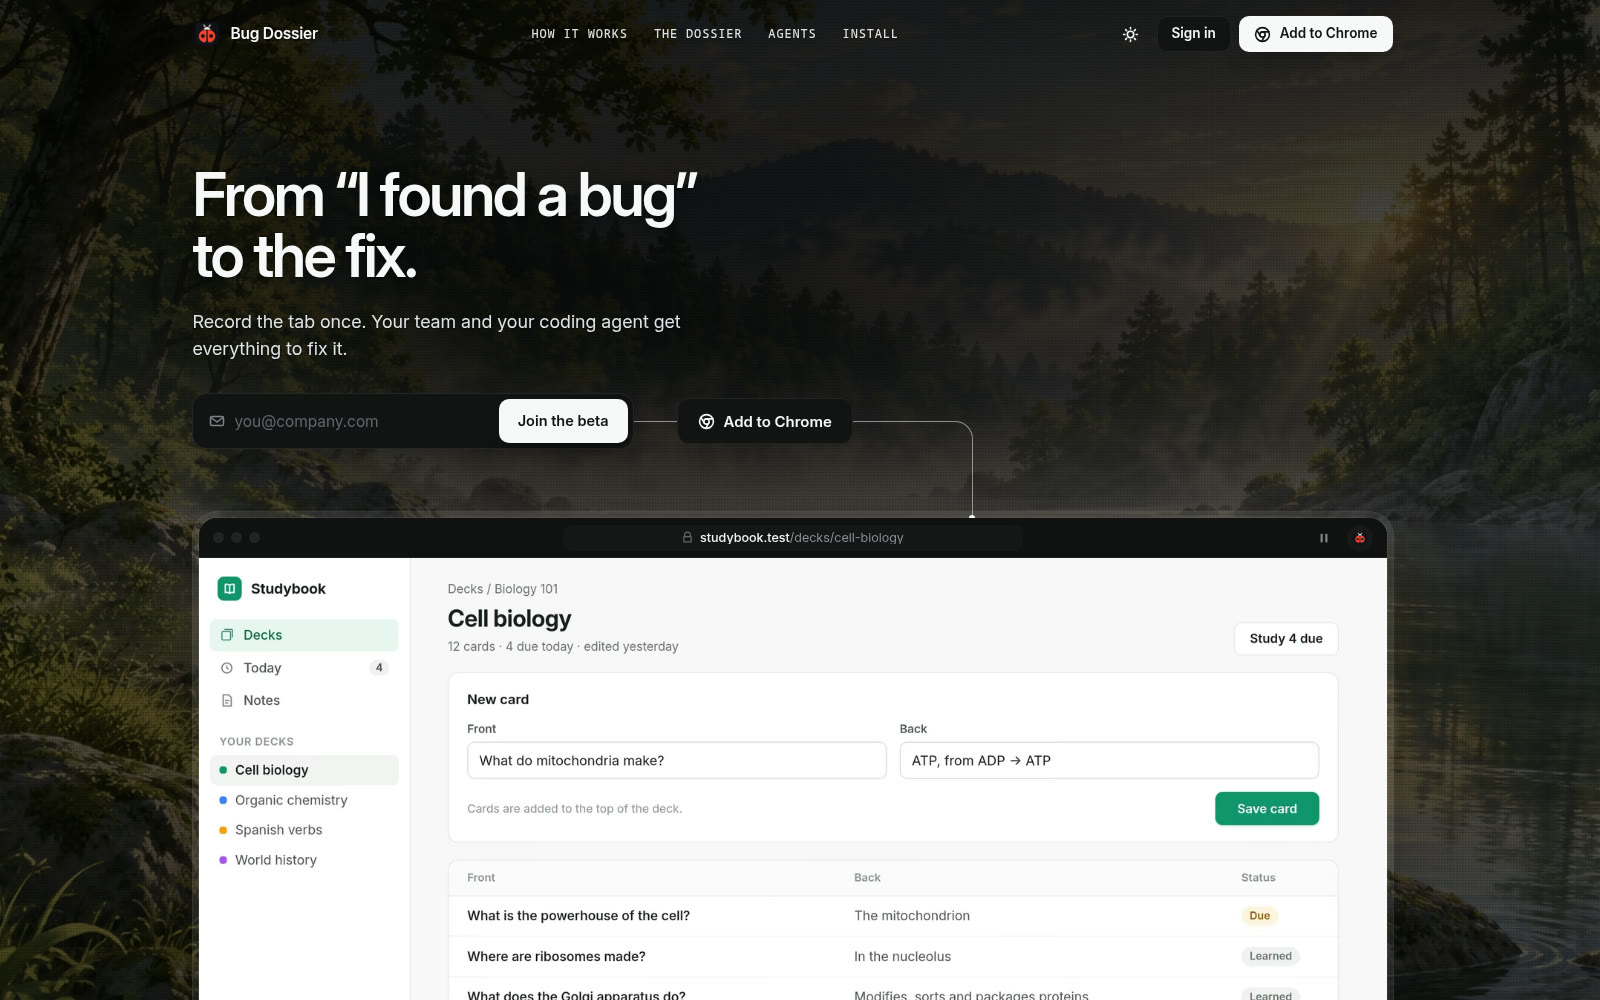Click Join the beta button
Viewport: 1600px width, 1000px height.
[x=563, y=421]
